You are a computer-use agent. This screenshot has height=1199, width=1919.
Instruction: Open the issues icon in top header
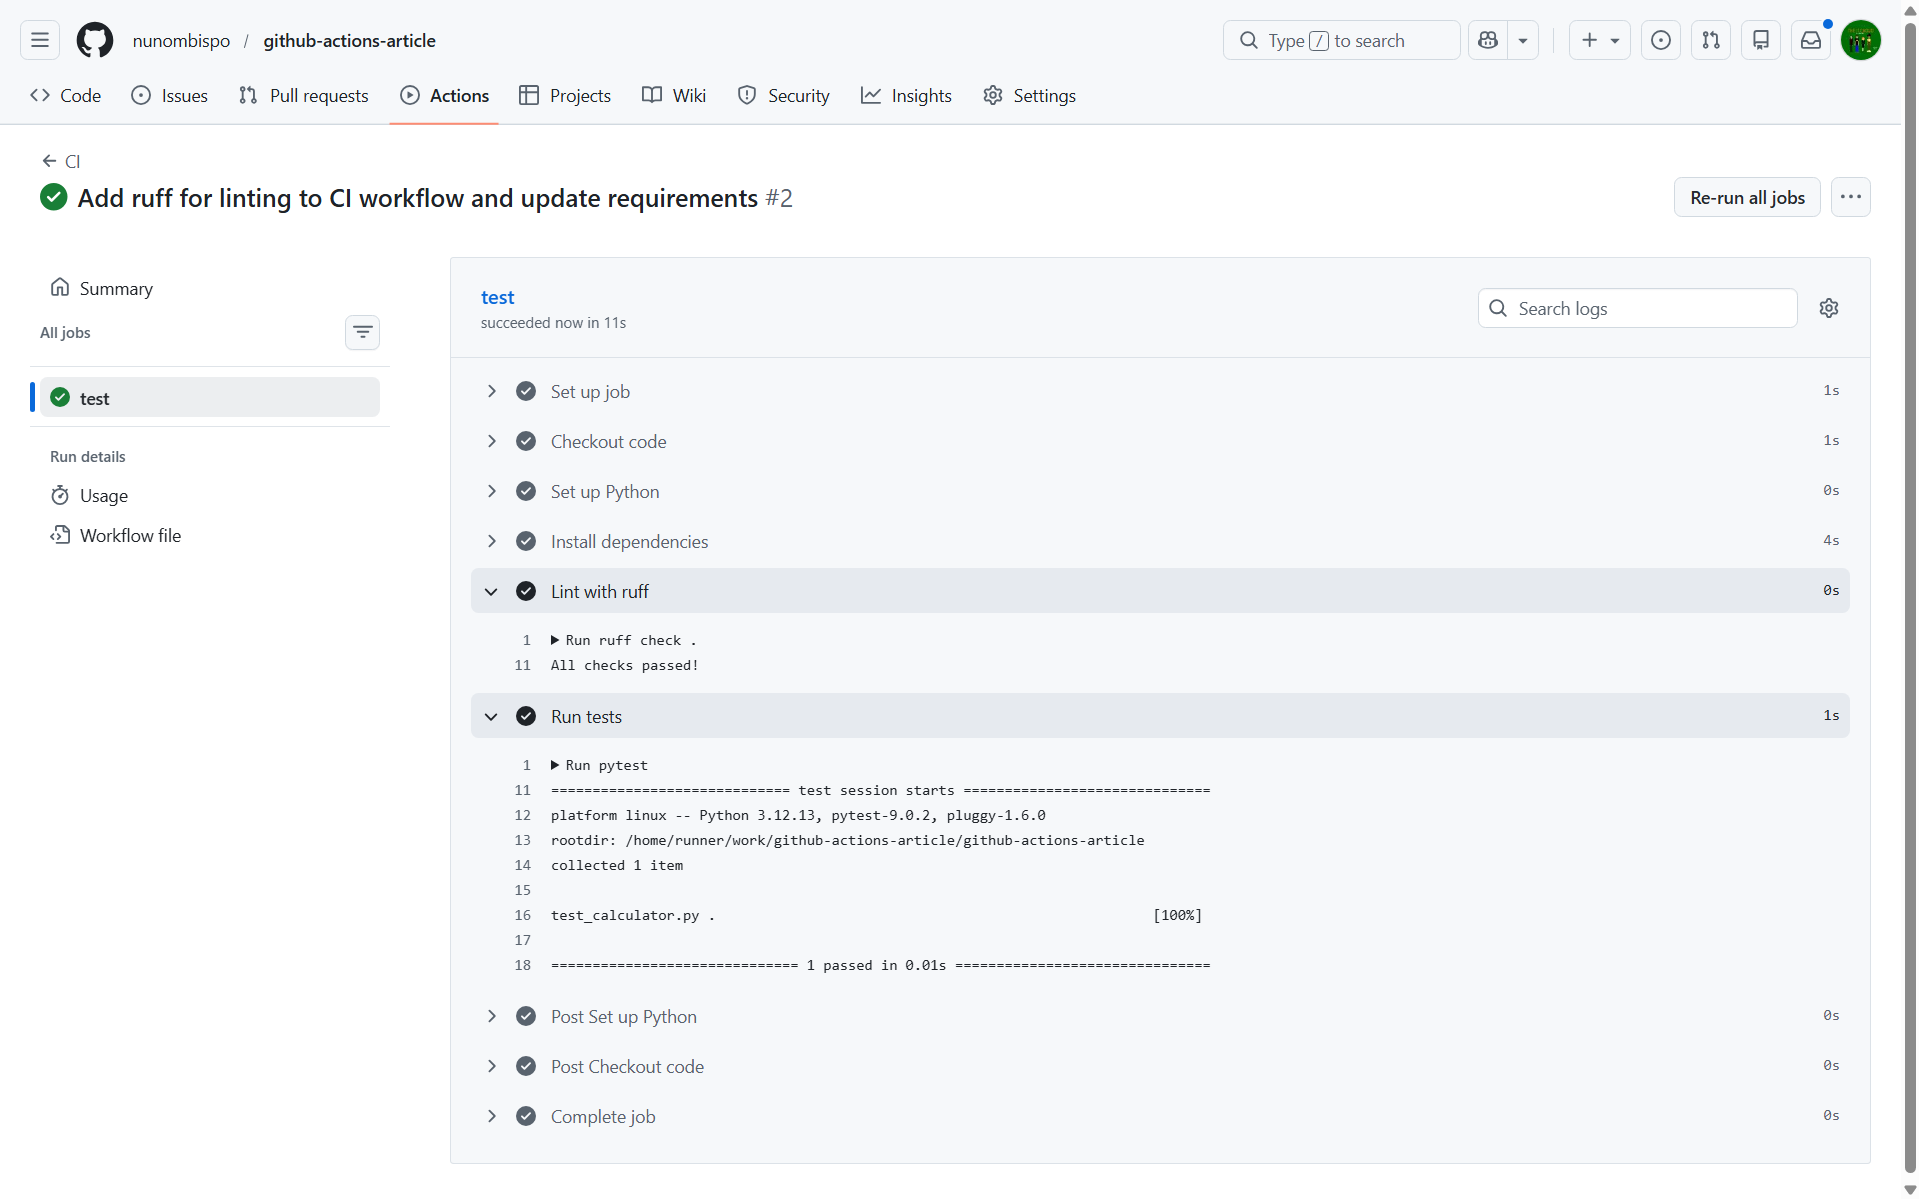click(1660, 40)
